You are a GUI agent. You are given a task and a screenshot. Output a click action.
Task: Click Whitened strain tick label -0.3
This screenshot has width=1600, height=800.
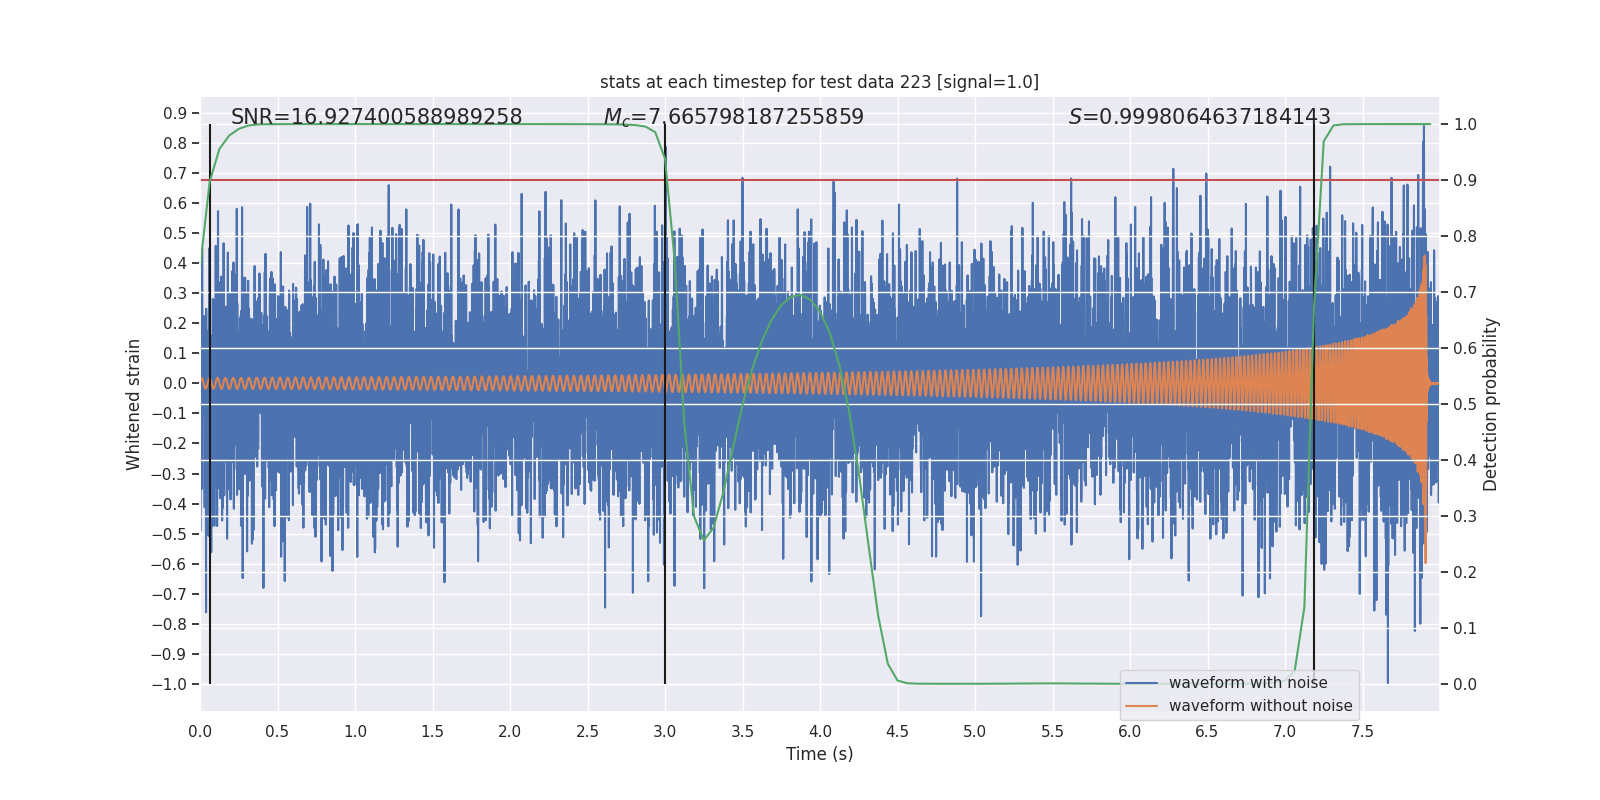point(170,474)
